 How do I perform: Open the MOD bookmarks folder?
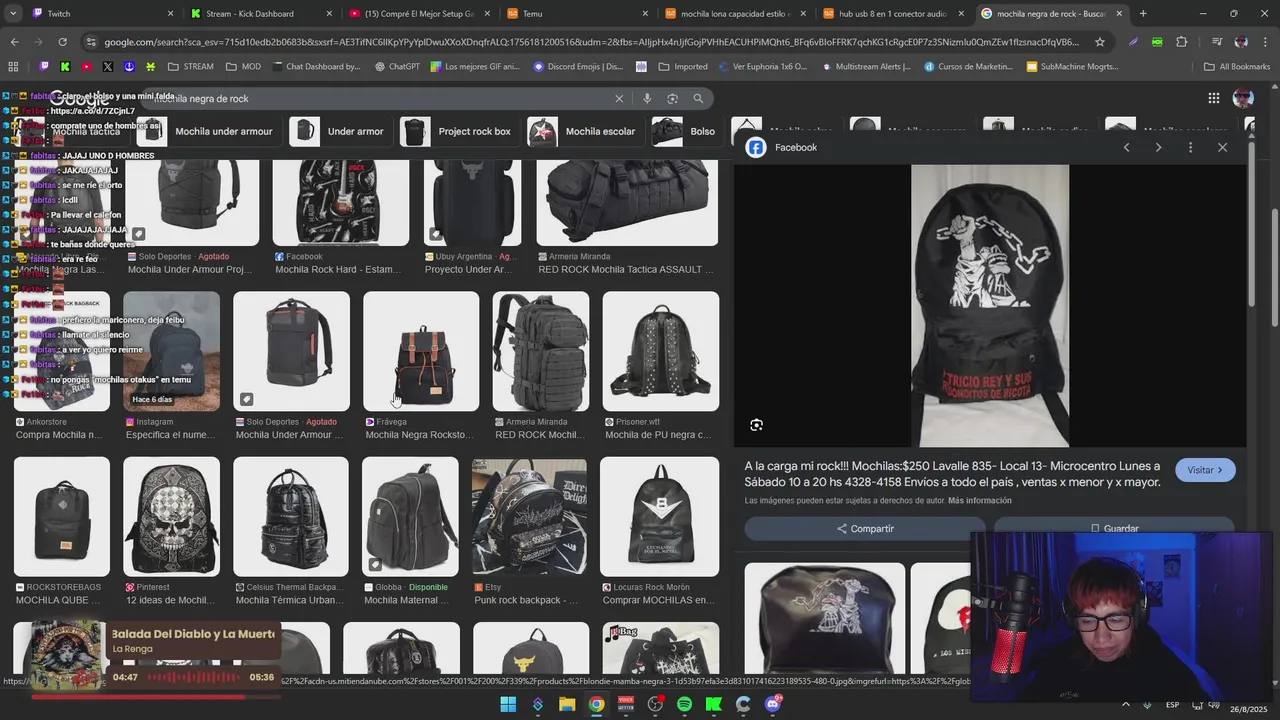243,66
